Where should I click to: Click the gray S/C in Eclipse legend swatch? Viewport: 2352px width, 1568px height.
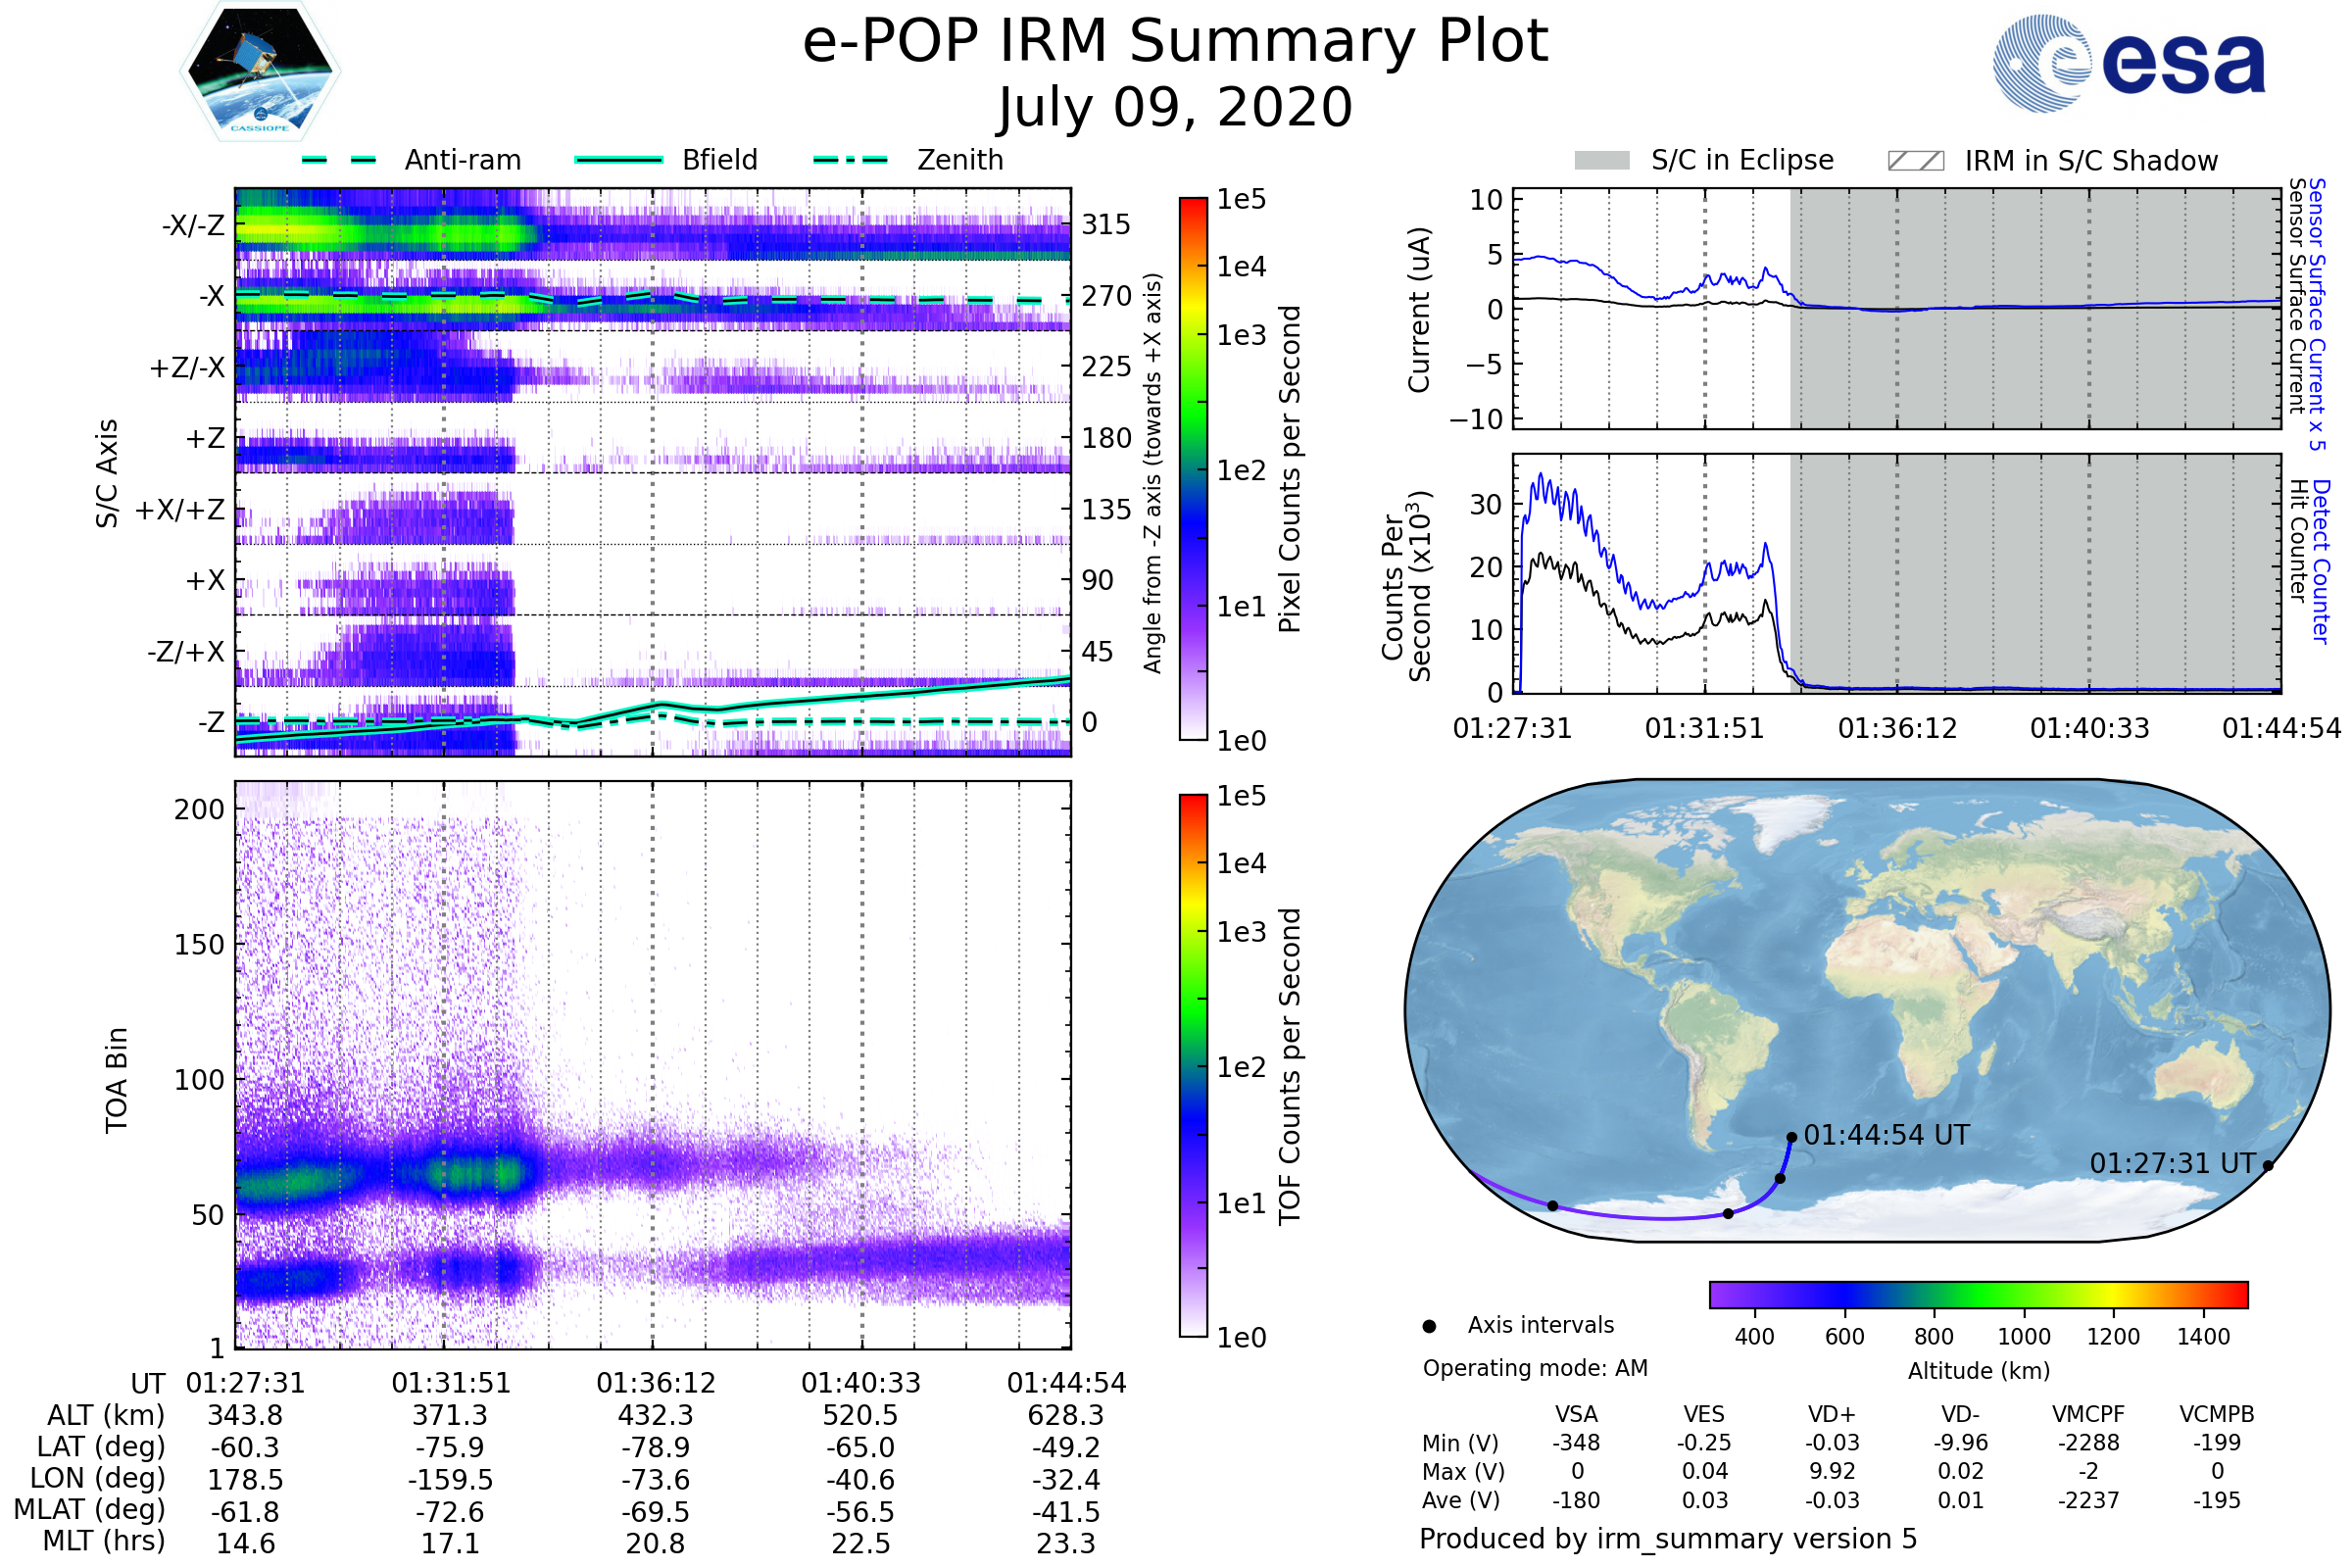1601,161
